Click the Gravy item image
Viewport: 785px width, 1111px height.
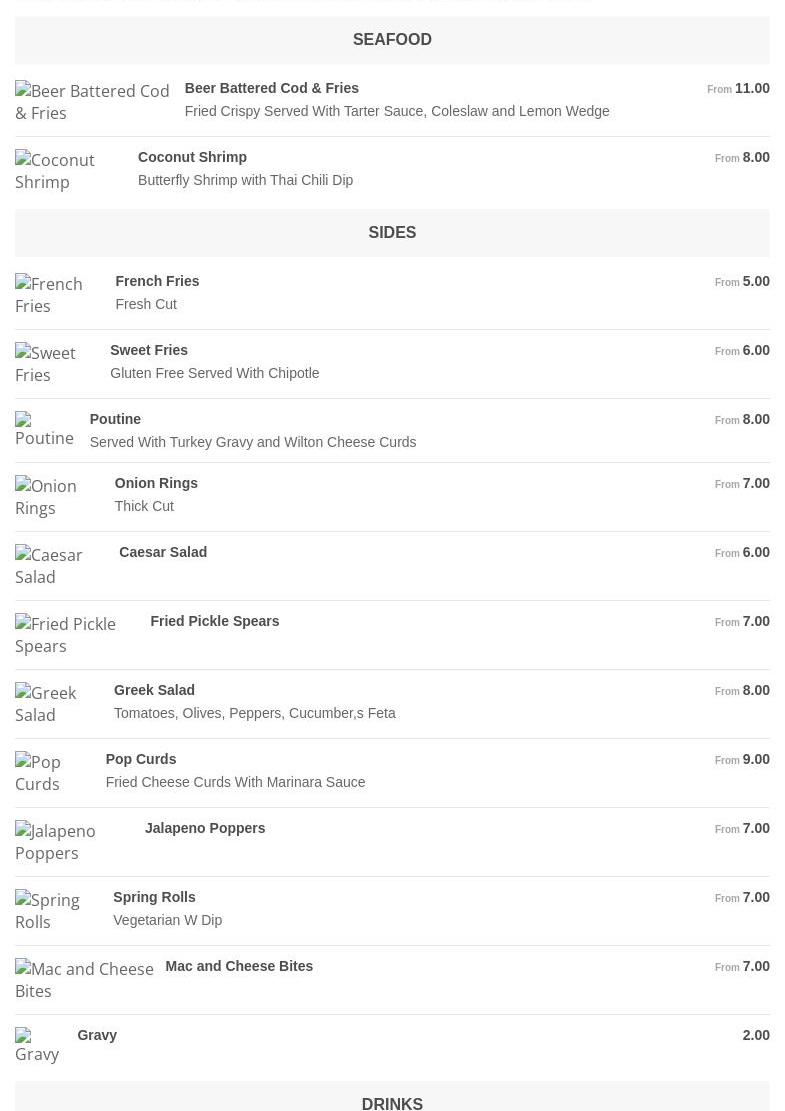pos(38,1046)
